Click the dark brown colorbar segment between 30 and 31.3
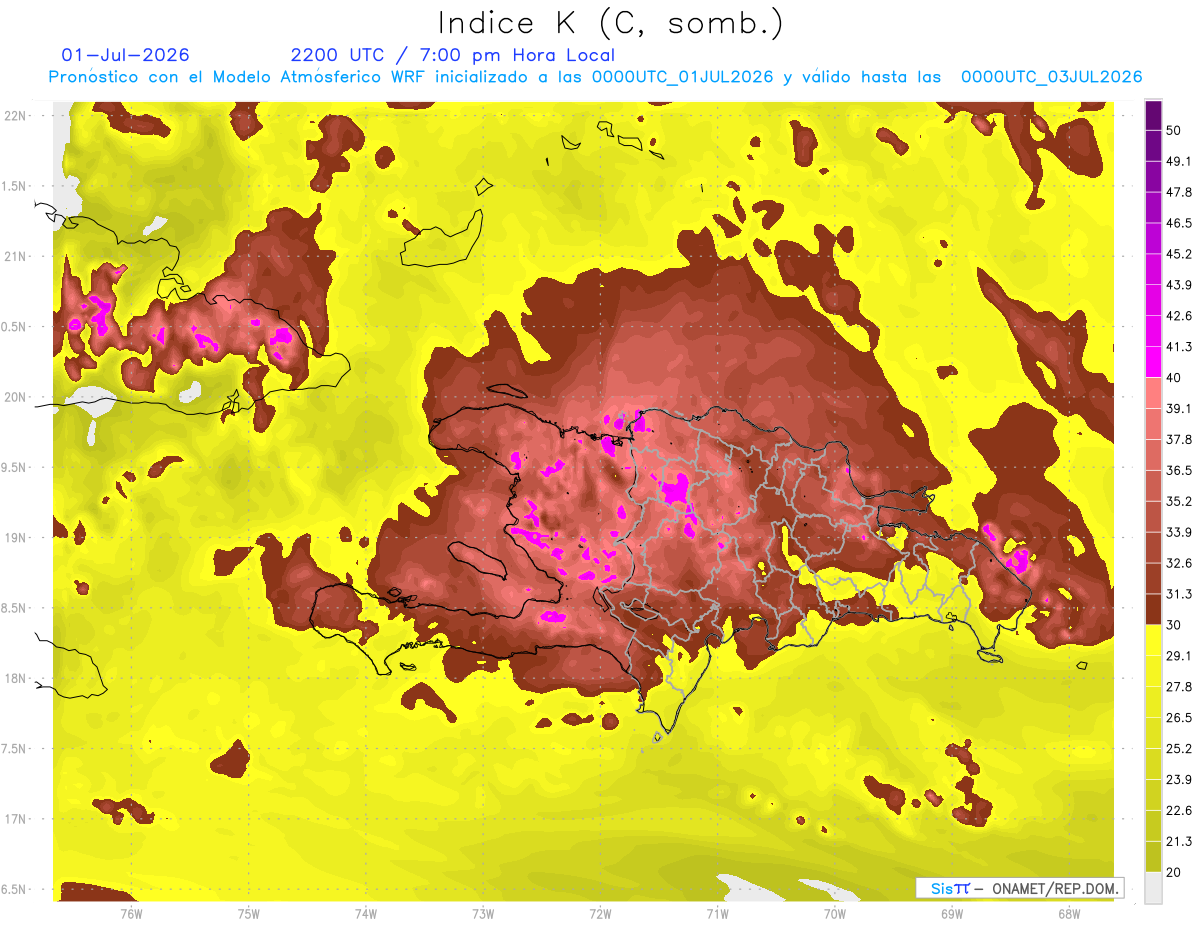 (1153, 609)
